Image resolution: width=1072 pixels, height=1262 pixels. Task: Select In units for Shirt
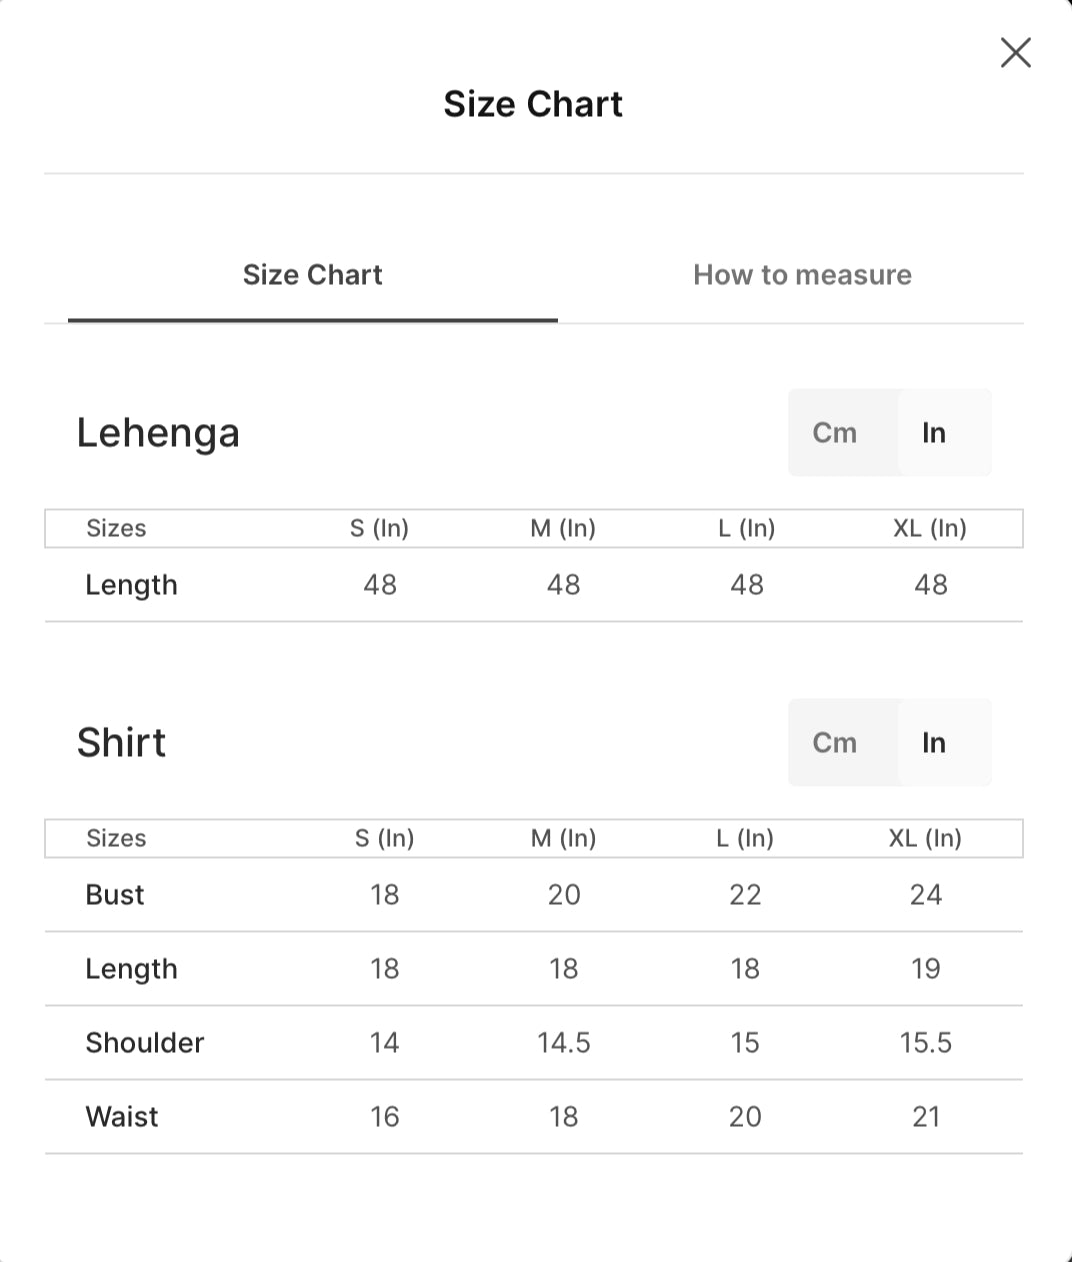(x=934, y=743)
